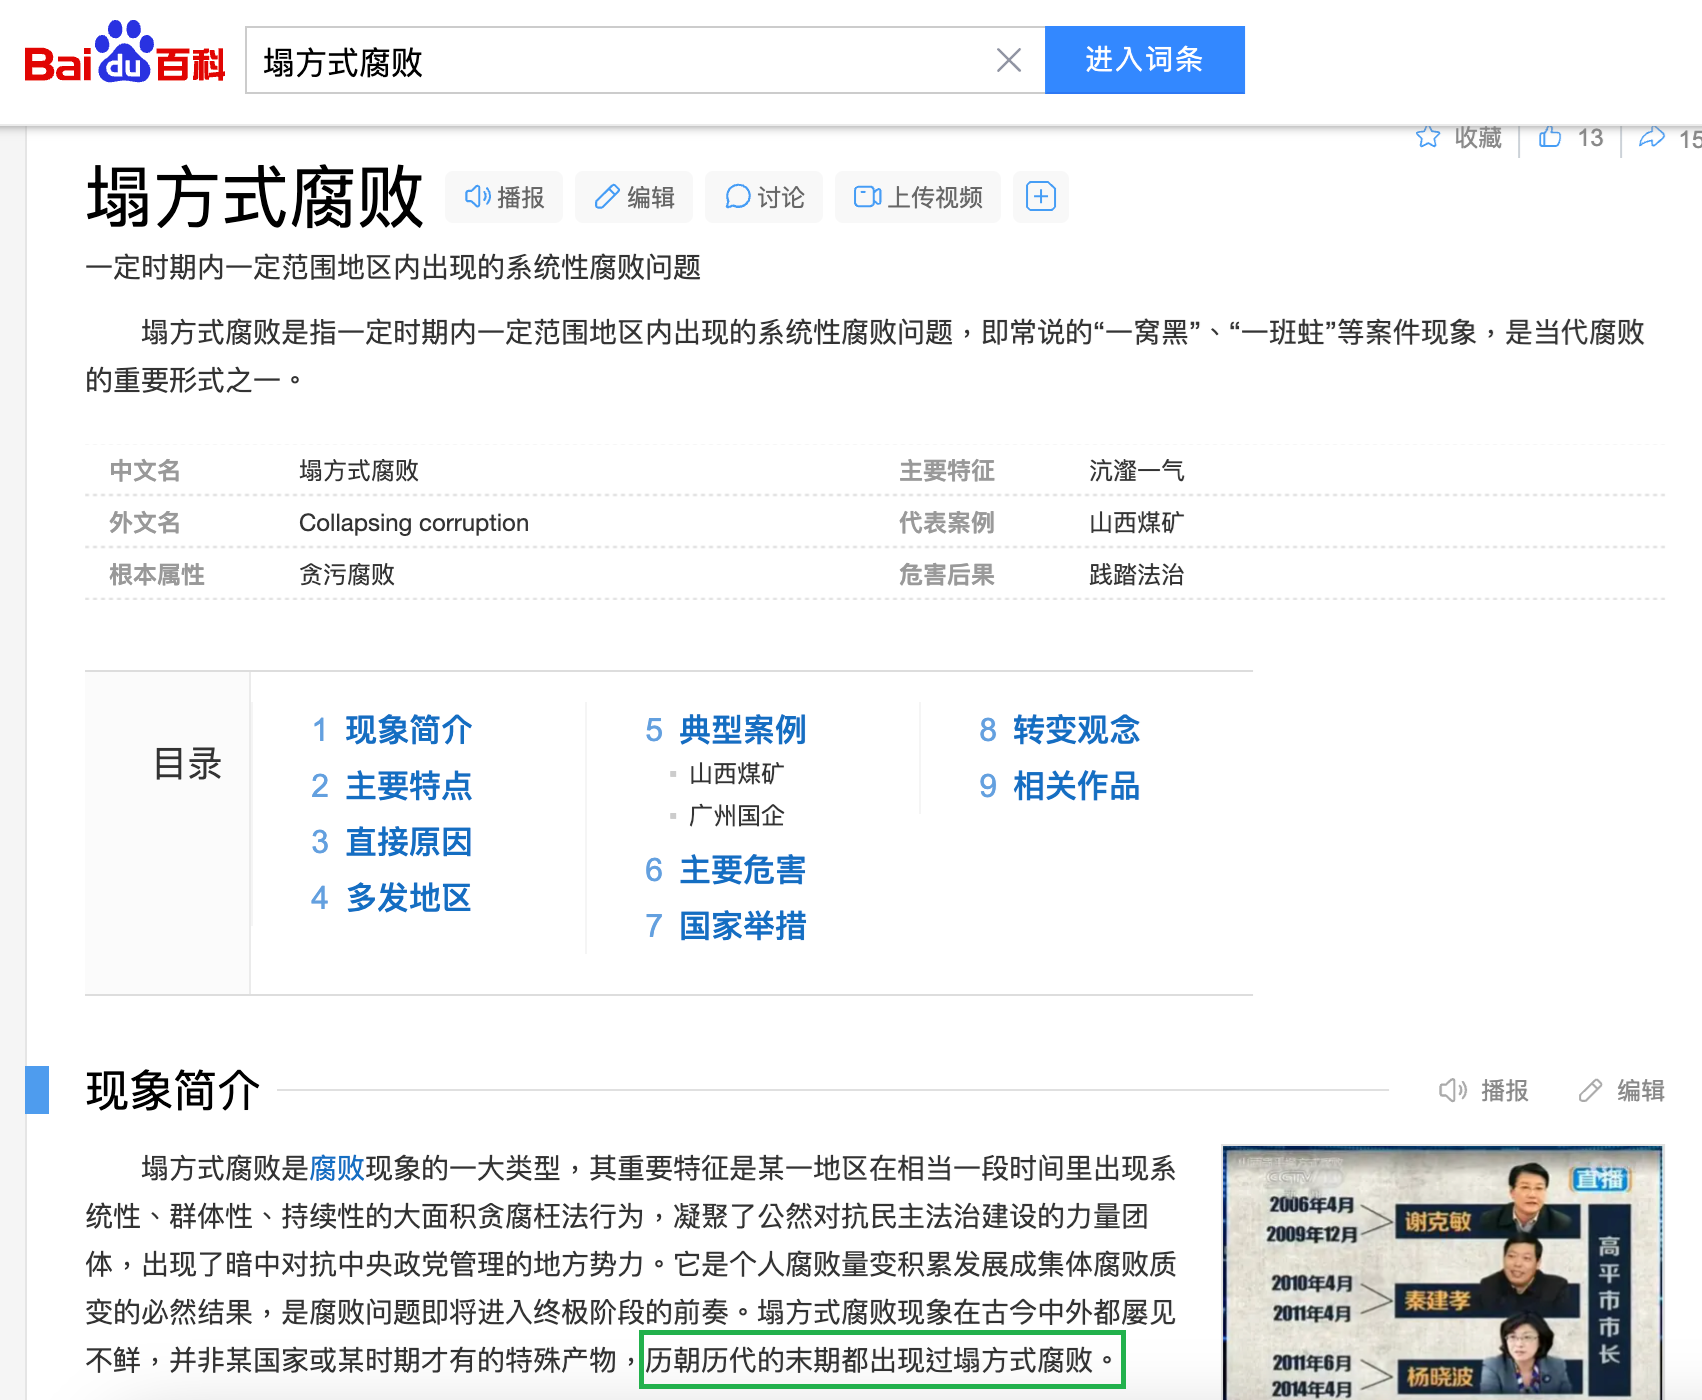Click the share arrow icon
The height and width of the screenshot is (1400, 1702).
tap(1651, 137)
